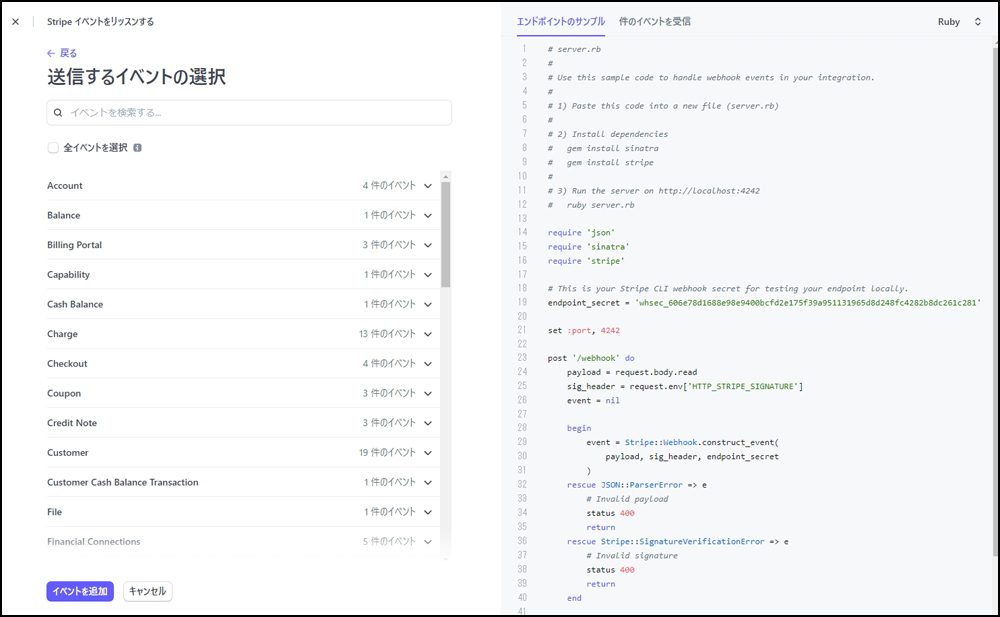Click 13 件のイベント count for Charge
Screen dimensions: 1000x617
coord(387,334)
